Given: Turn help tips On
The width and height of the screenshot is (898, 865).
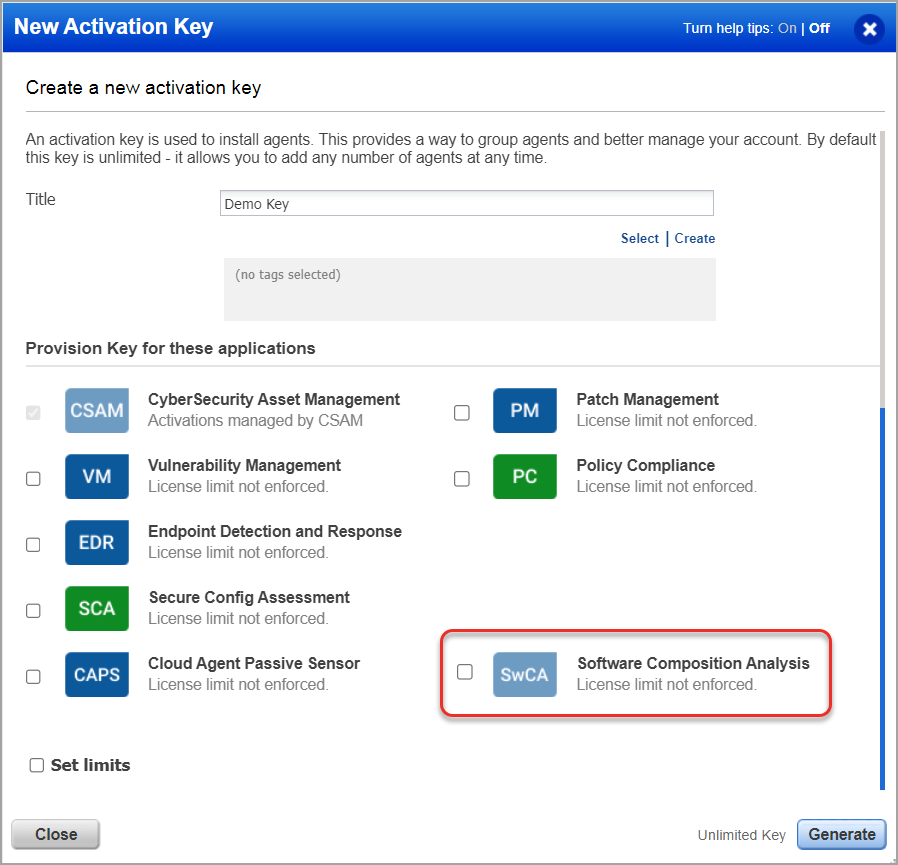Looking at the screenshot, I should tap(787, 28).
